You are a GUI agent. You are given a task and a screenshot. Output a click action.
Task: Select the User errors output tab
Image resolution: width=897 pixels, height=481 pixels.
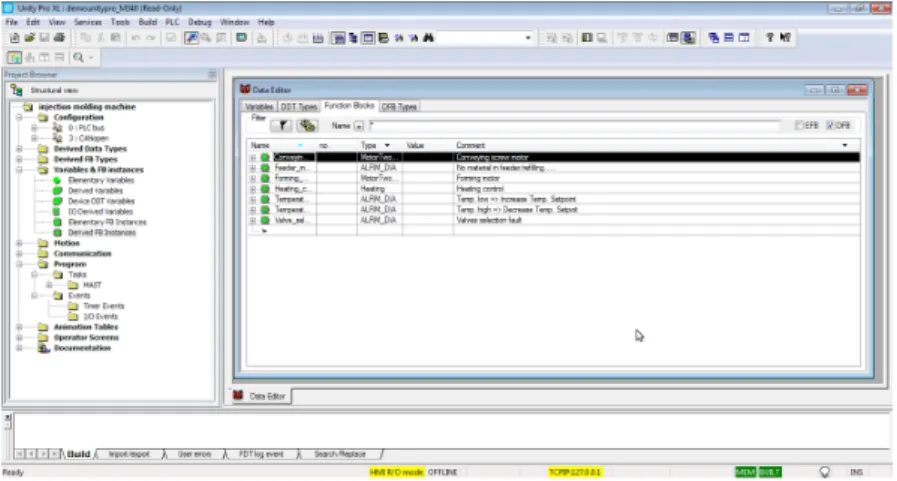pyautogui.click(x=195, y=454)
